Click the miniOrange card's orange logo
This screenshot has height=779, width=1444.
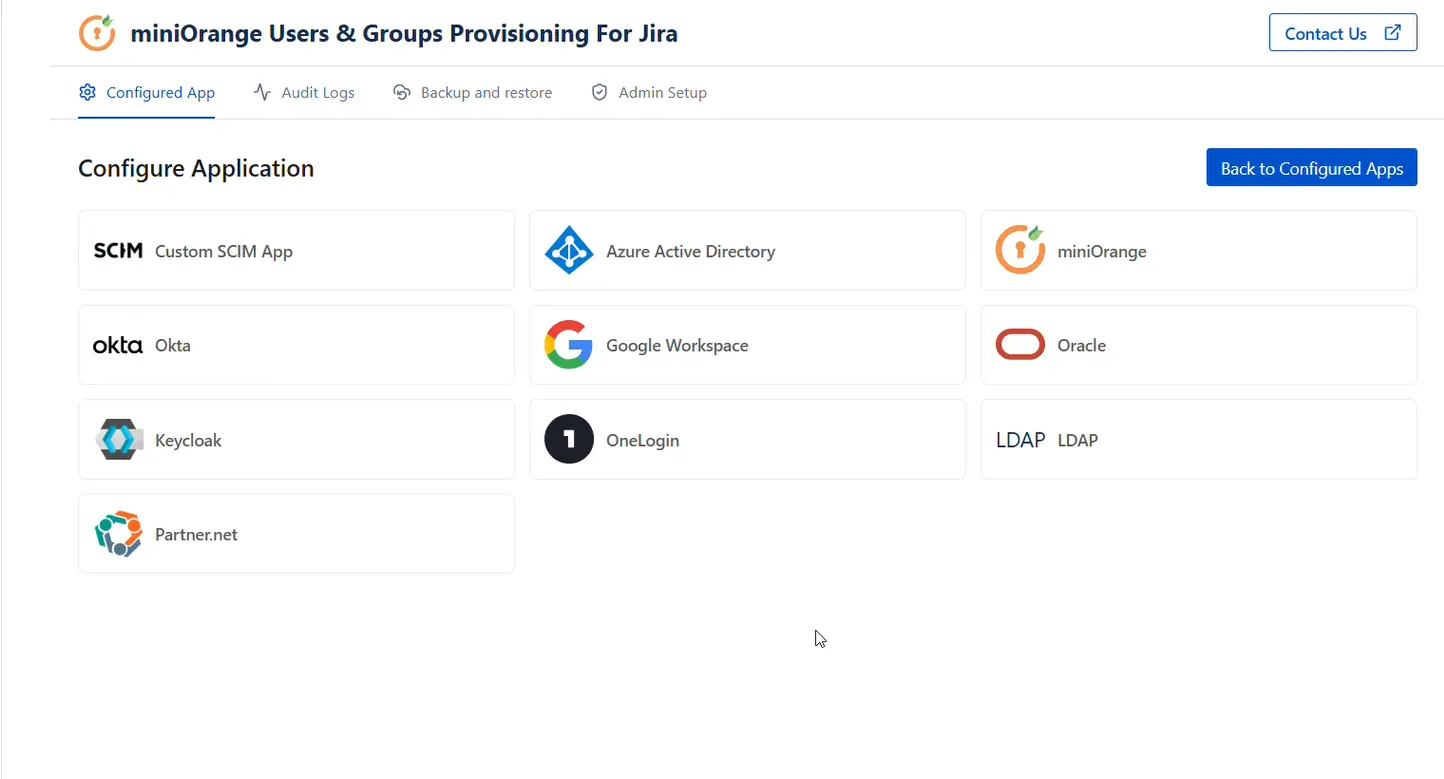pos(1020,250)
